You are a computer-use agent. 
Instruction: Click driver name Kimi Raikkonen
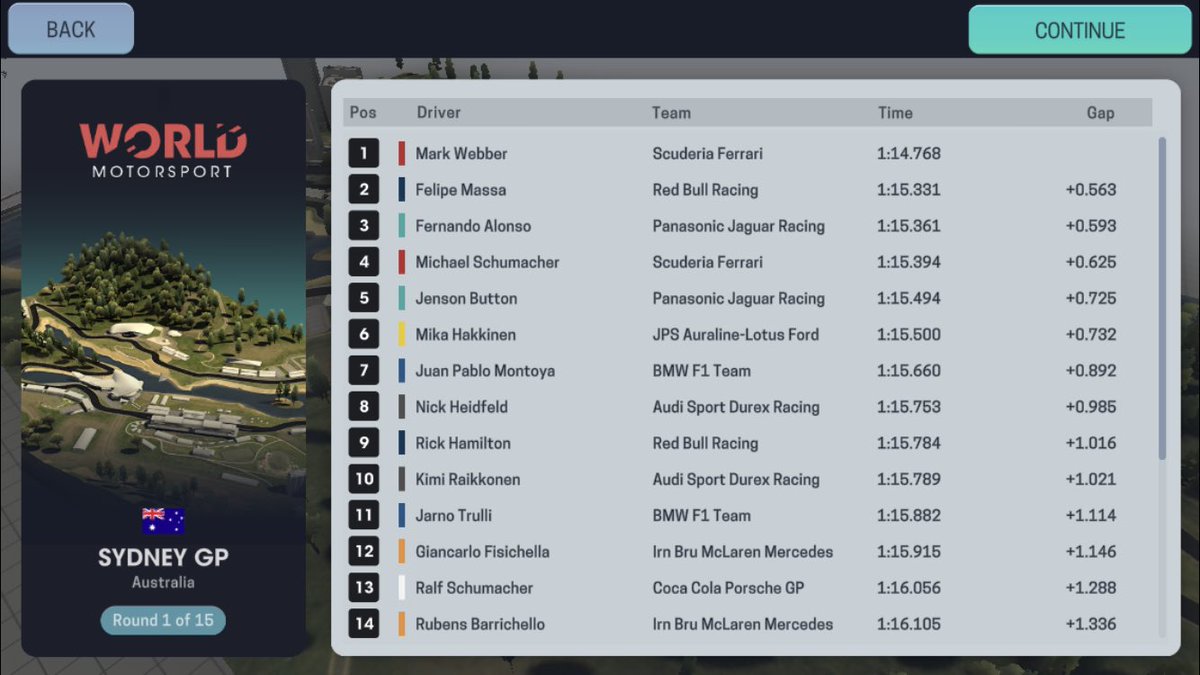pyautogui.click(x=467, y=479)
